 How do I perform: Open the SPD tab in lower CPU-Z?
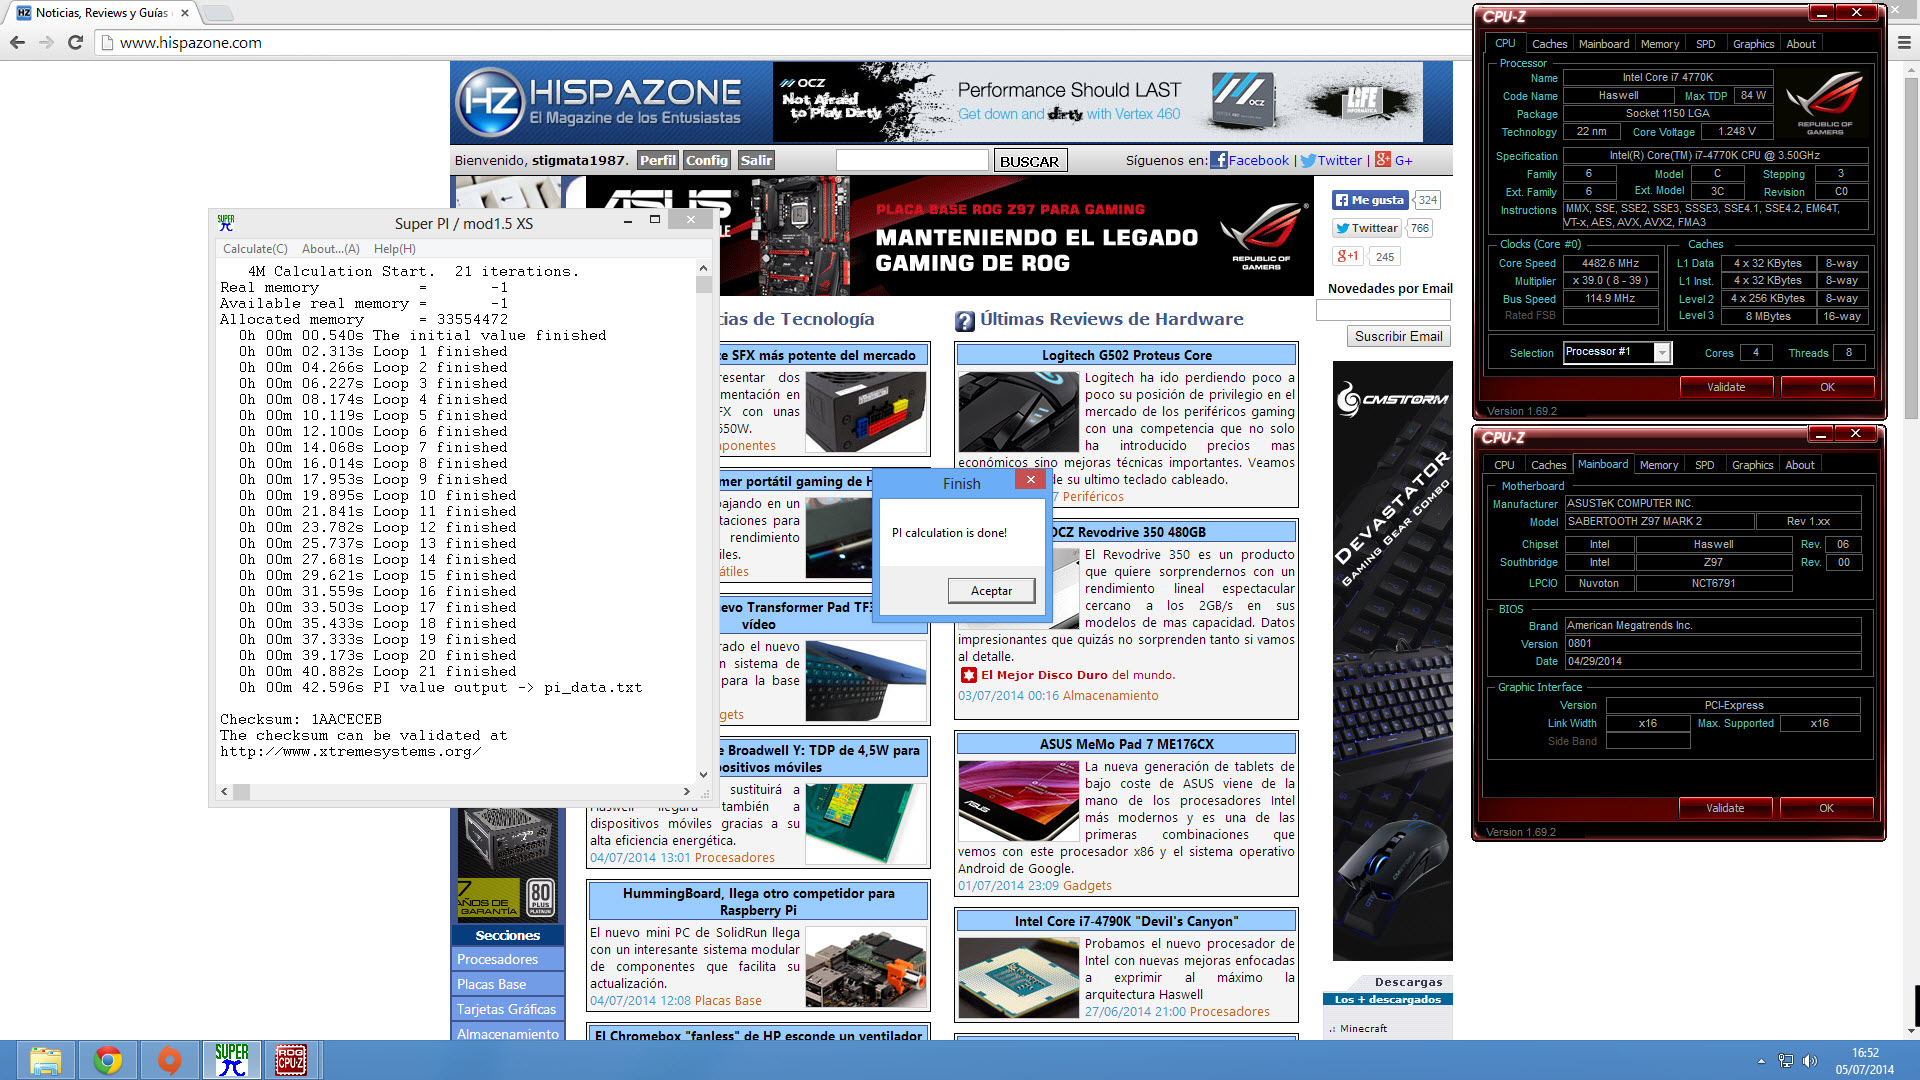(1704, 465)
